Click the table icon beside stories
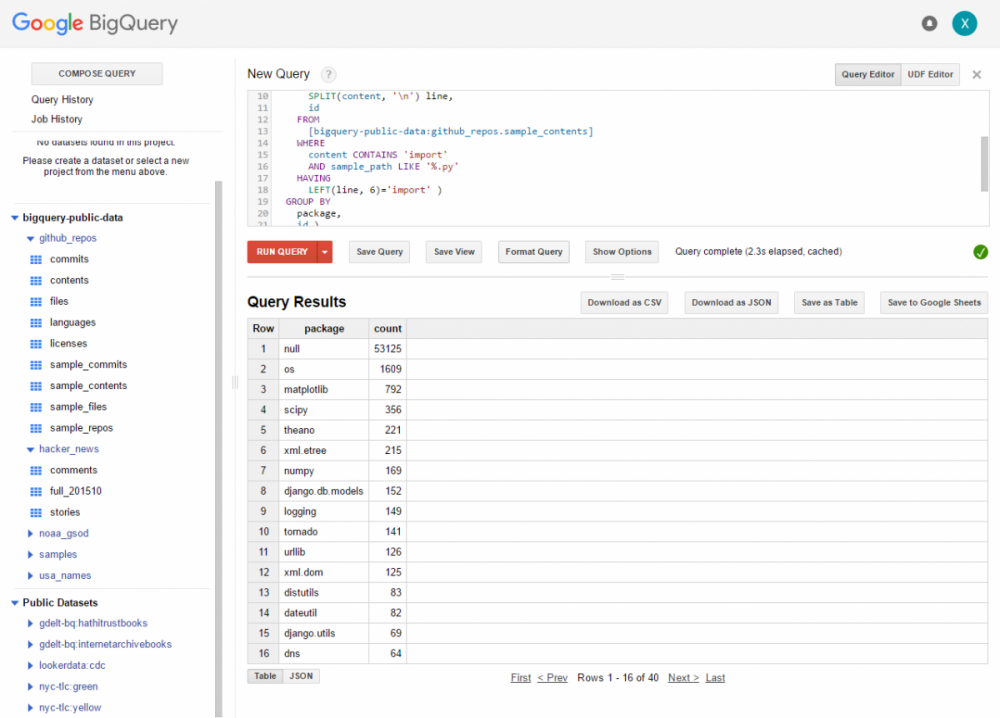Screen dimensions: 1000x718 click(x=36, y=512)
